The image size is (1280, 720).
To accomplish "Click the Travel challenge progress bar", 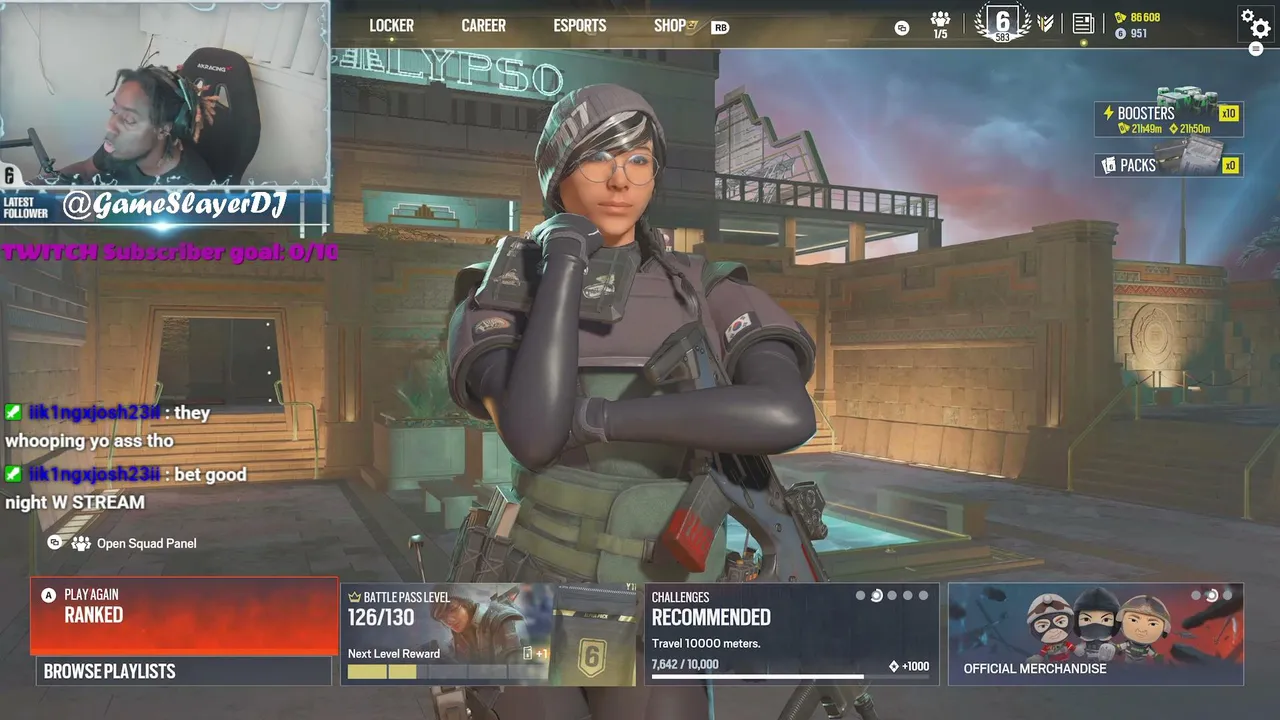I will tap(791, 677).
